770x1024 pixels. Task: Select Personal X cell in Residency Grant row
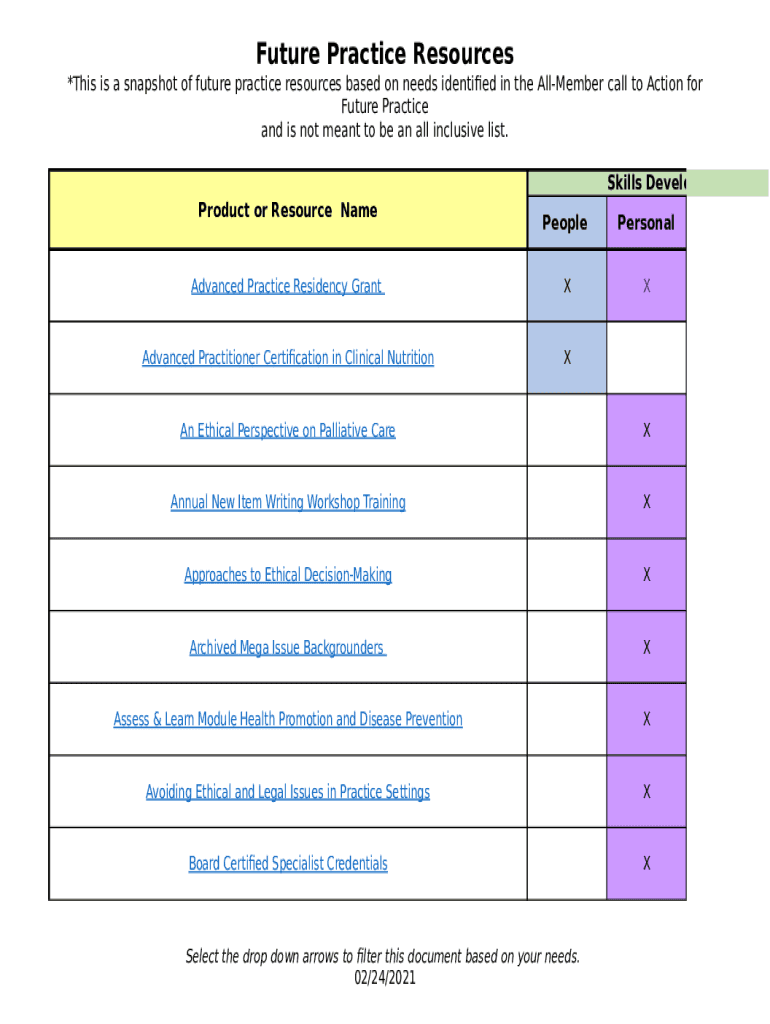coord(647,287)
